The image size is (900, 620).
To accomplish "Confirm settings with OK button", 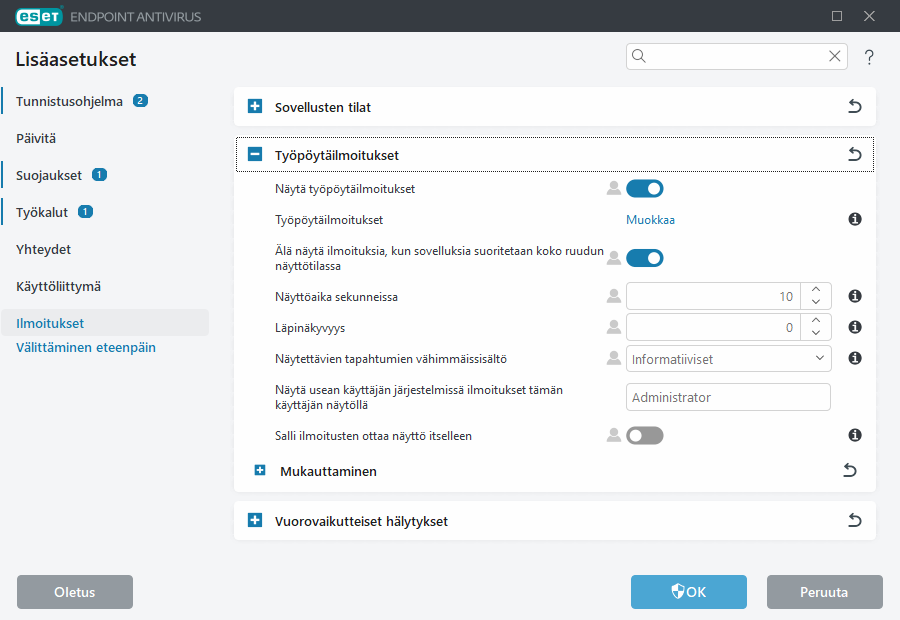I will point(689,592).
